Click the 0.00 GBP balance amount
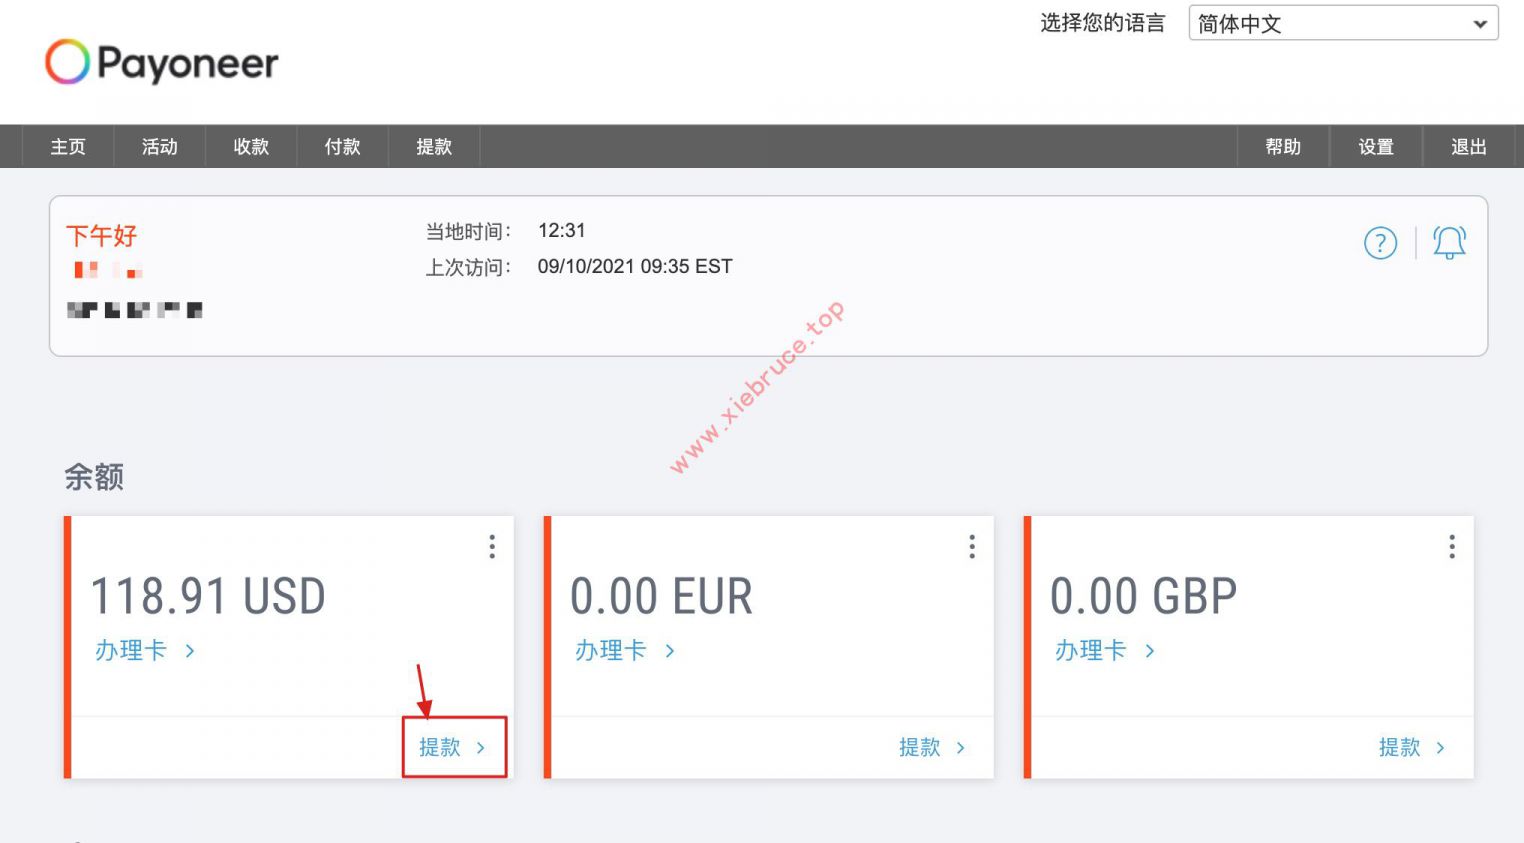Viewport: 1524px width, 843px height. point(1143,597)
